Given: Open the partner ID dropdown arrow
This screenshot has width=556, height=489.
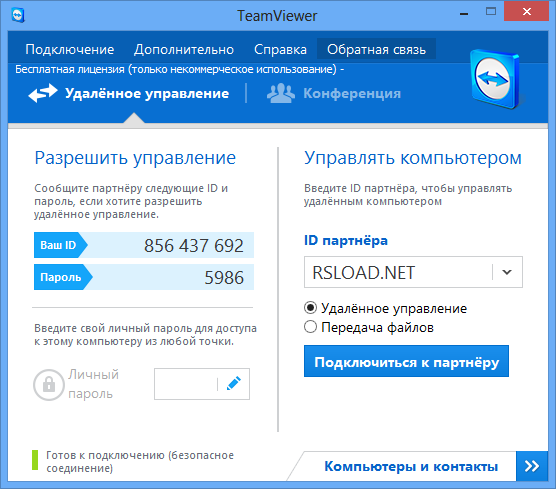Looking at the screenshot, I should pyautogui.click(x=507, y=272).
